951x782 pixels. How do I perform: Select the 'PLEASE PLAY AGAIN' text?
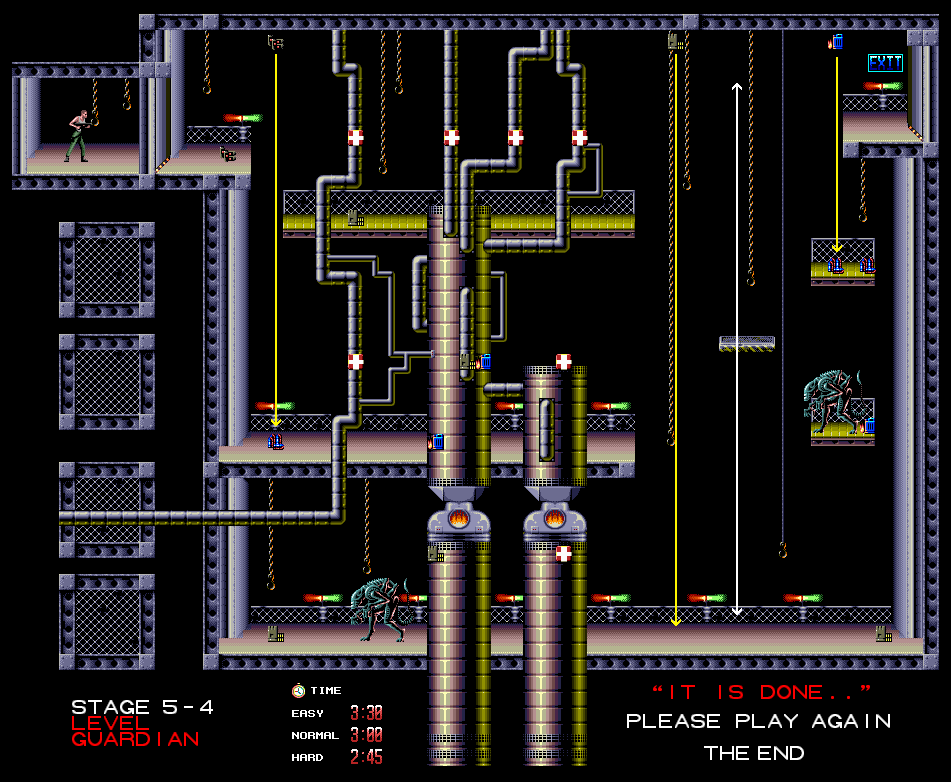[x=758, y=721]
